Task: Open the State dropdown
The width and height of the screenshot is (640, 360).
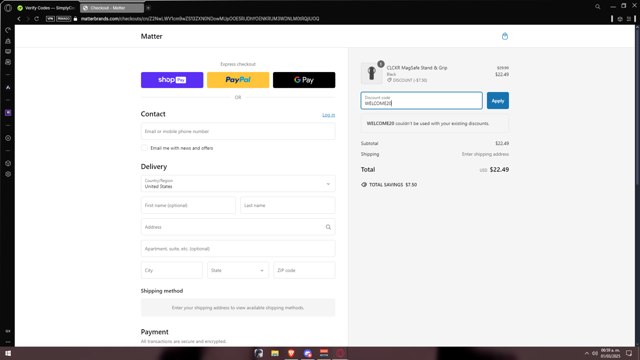Action: pos(238,270)
